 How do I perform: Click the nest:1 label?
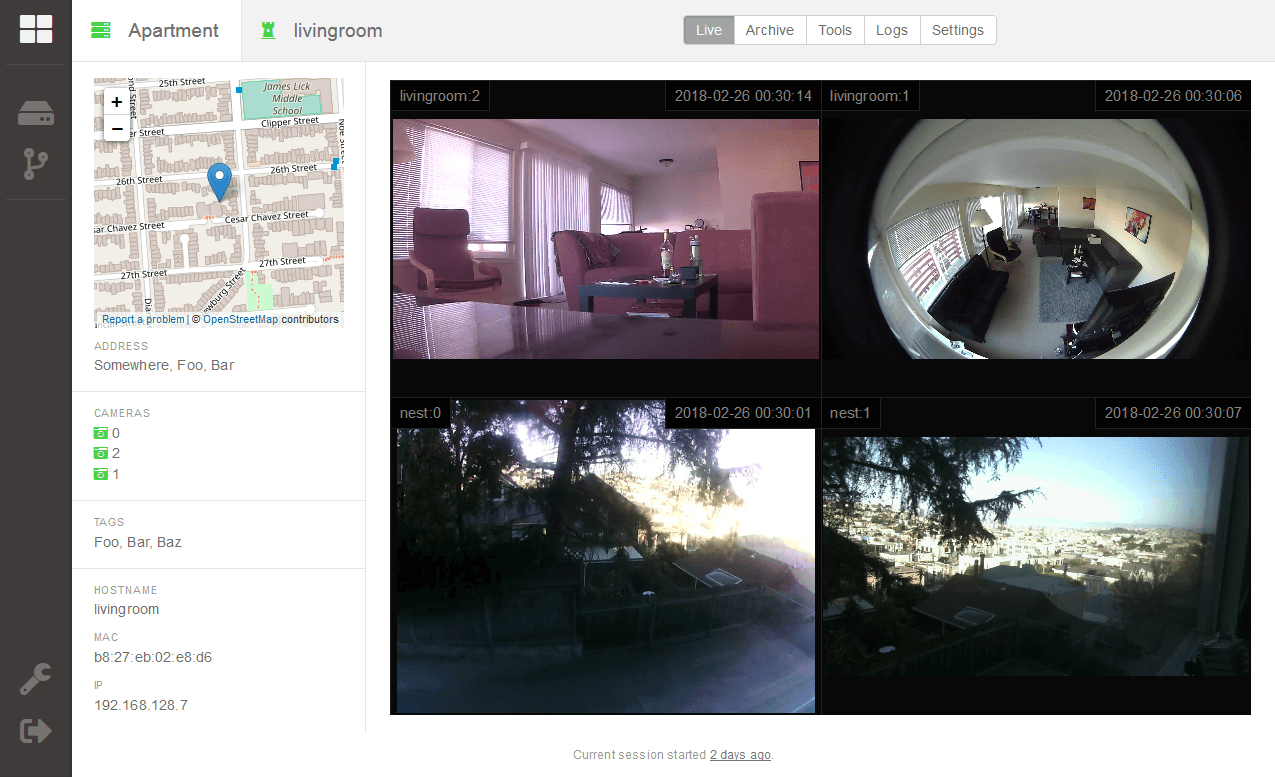point(851,413)
